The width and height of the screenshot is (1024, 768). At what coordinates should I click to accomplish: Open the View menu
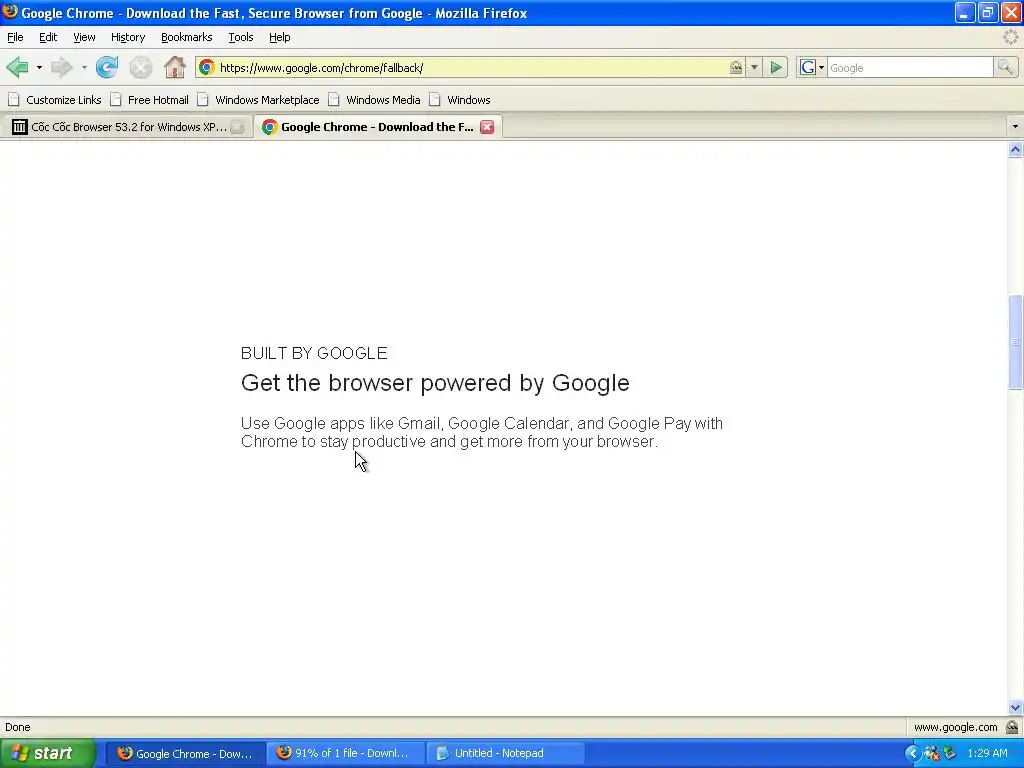(x=84, y=37)
